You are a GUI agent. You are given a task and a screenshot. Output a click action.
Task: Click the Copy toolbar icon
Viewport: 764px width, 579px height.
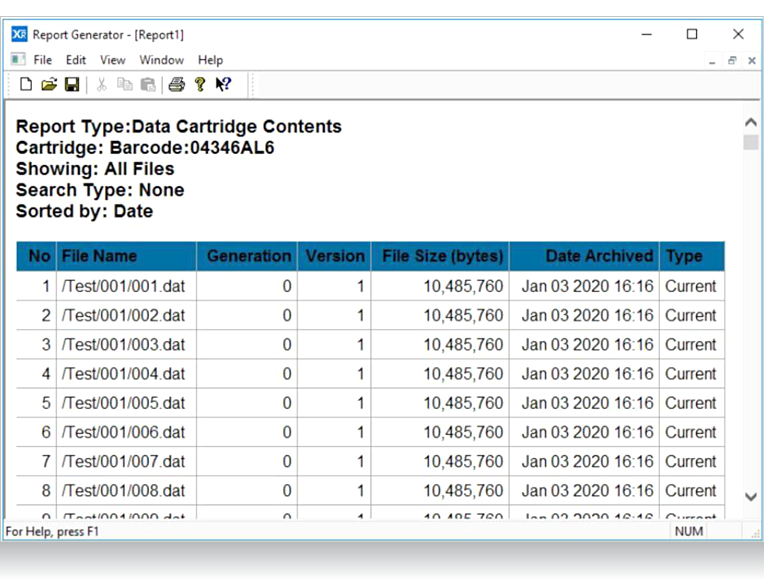tap(125, 84)
